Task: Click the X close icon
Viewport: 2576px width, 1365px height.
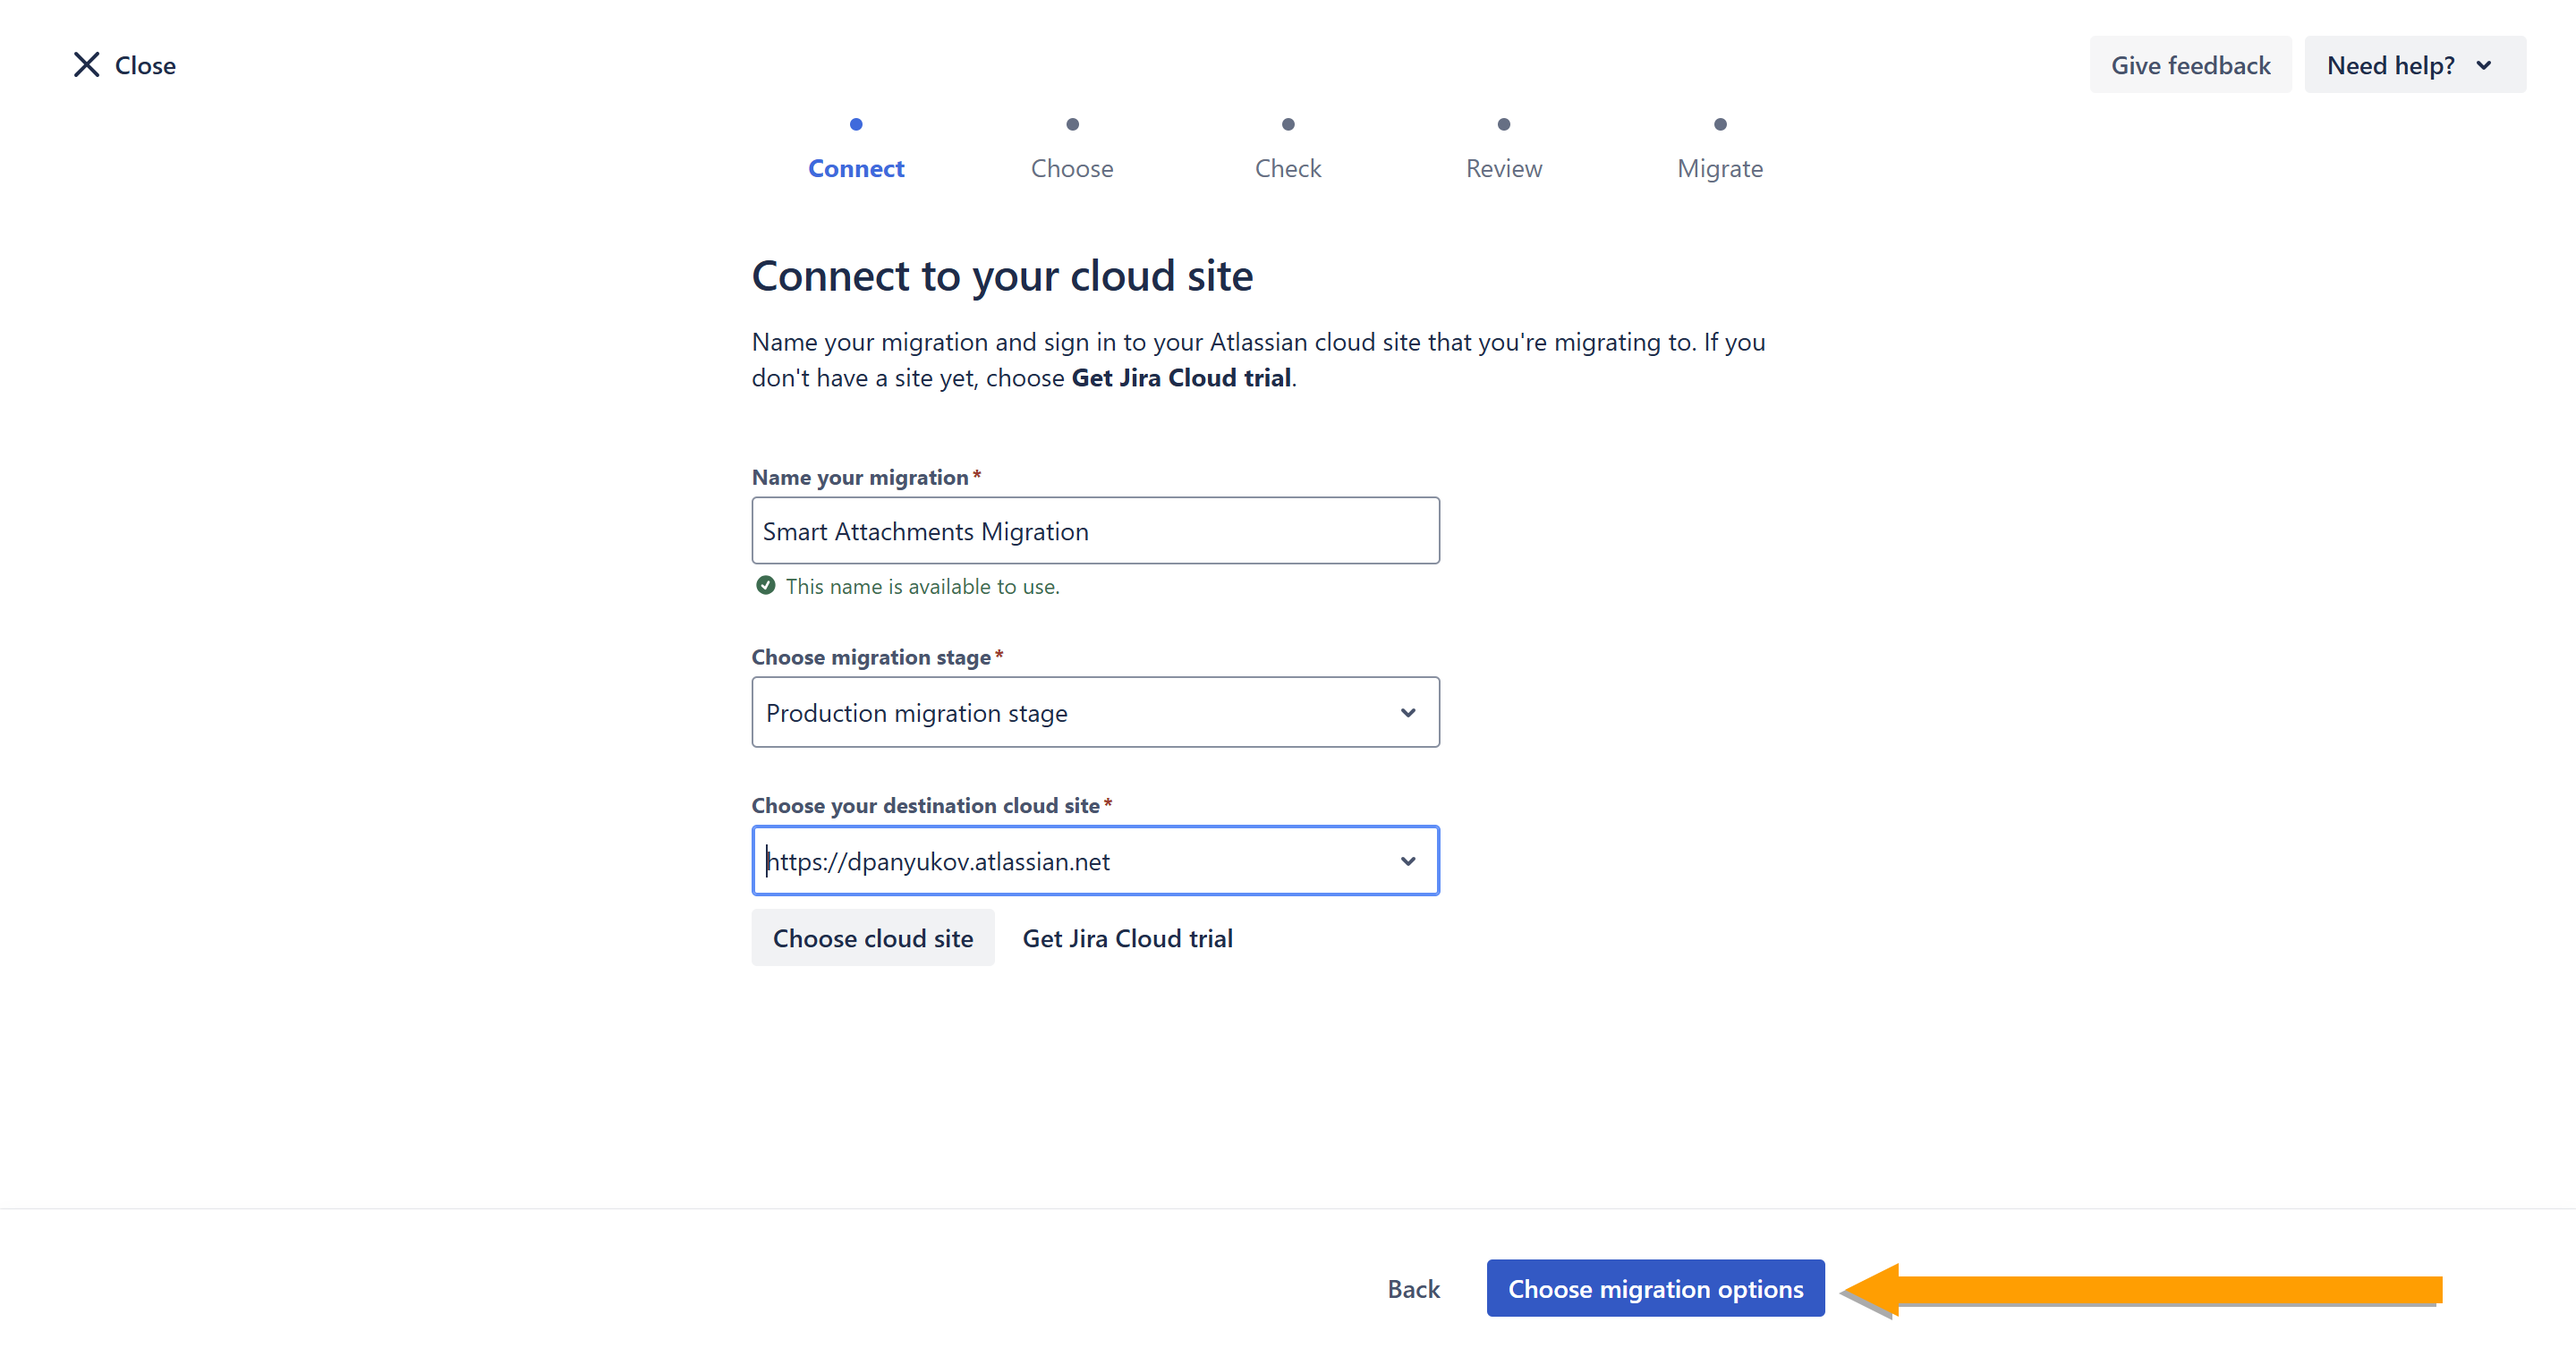Action: [87, 65]
